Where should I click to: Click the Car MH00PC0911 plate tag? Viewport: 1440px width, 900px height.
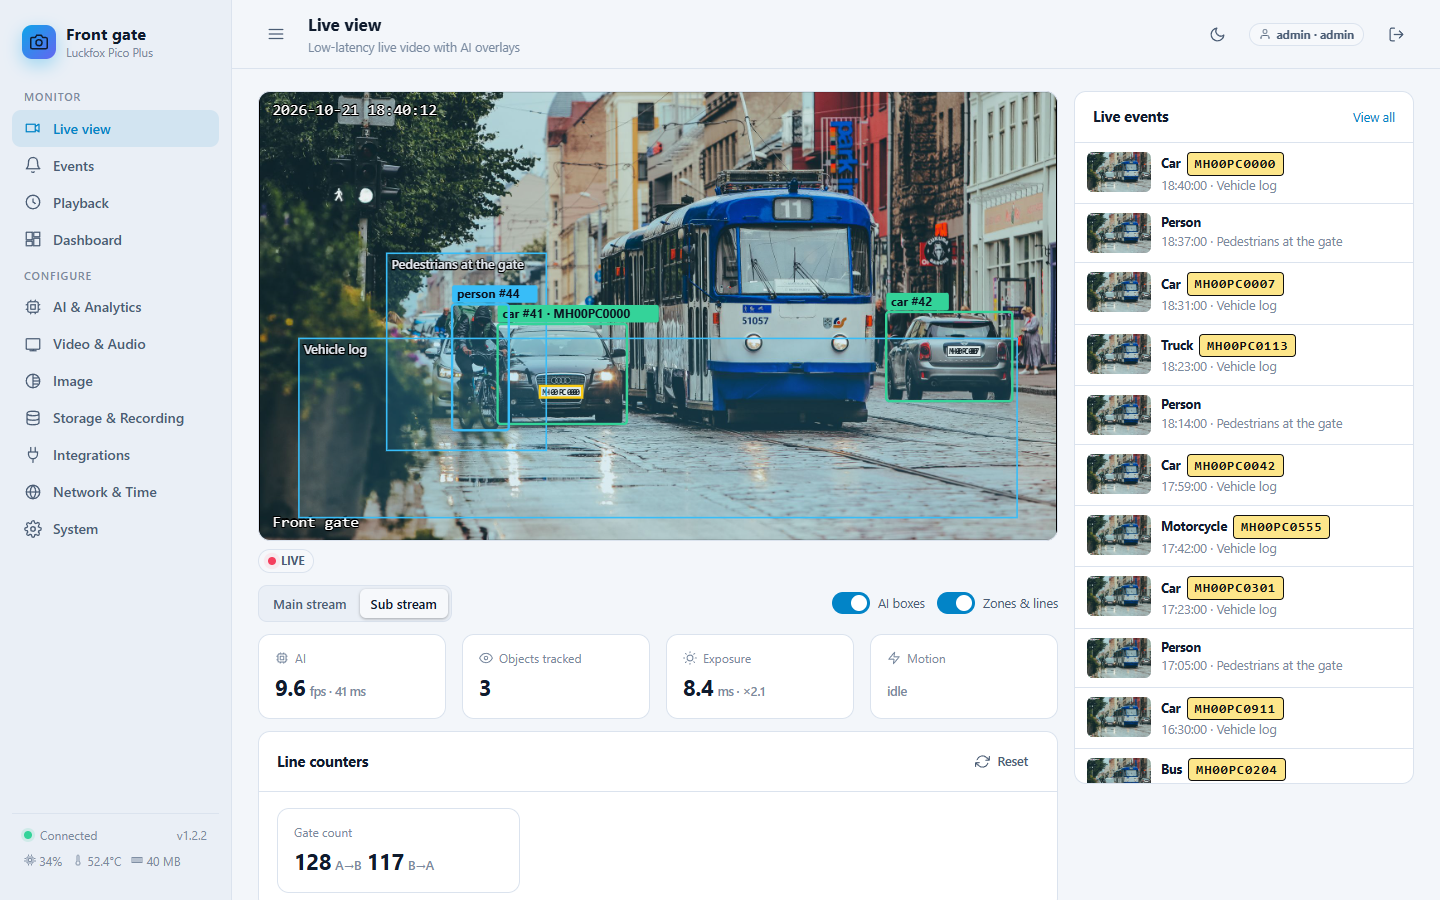point(1235,709)
